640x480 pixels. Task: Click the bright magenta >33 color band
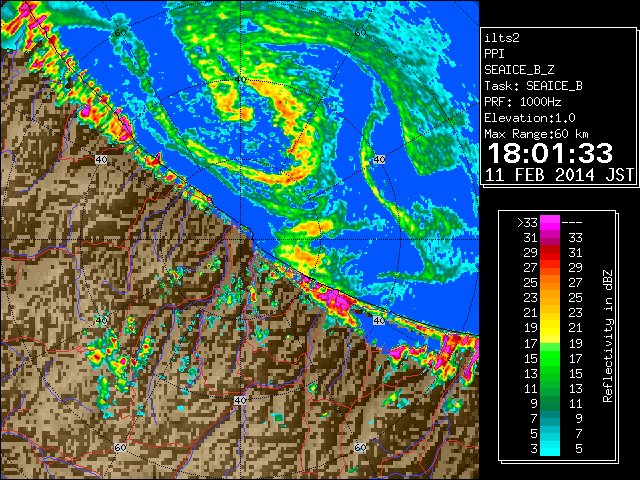[x=550, y=222]
